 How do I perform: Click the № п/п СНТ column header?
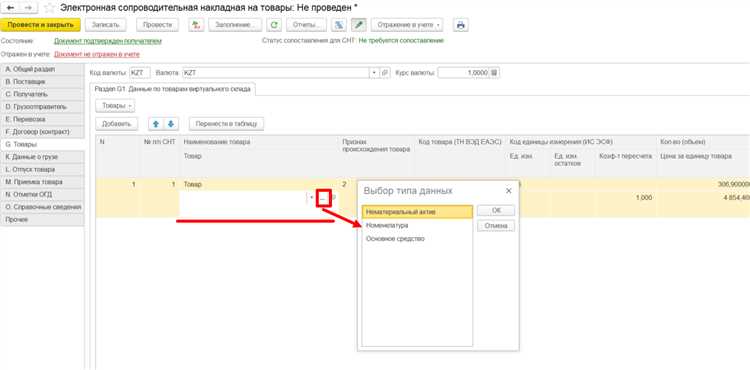click(x=160, y=142)
